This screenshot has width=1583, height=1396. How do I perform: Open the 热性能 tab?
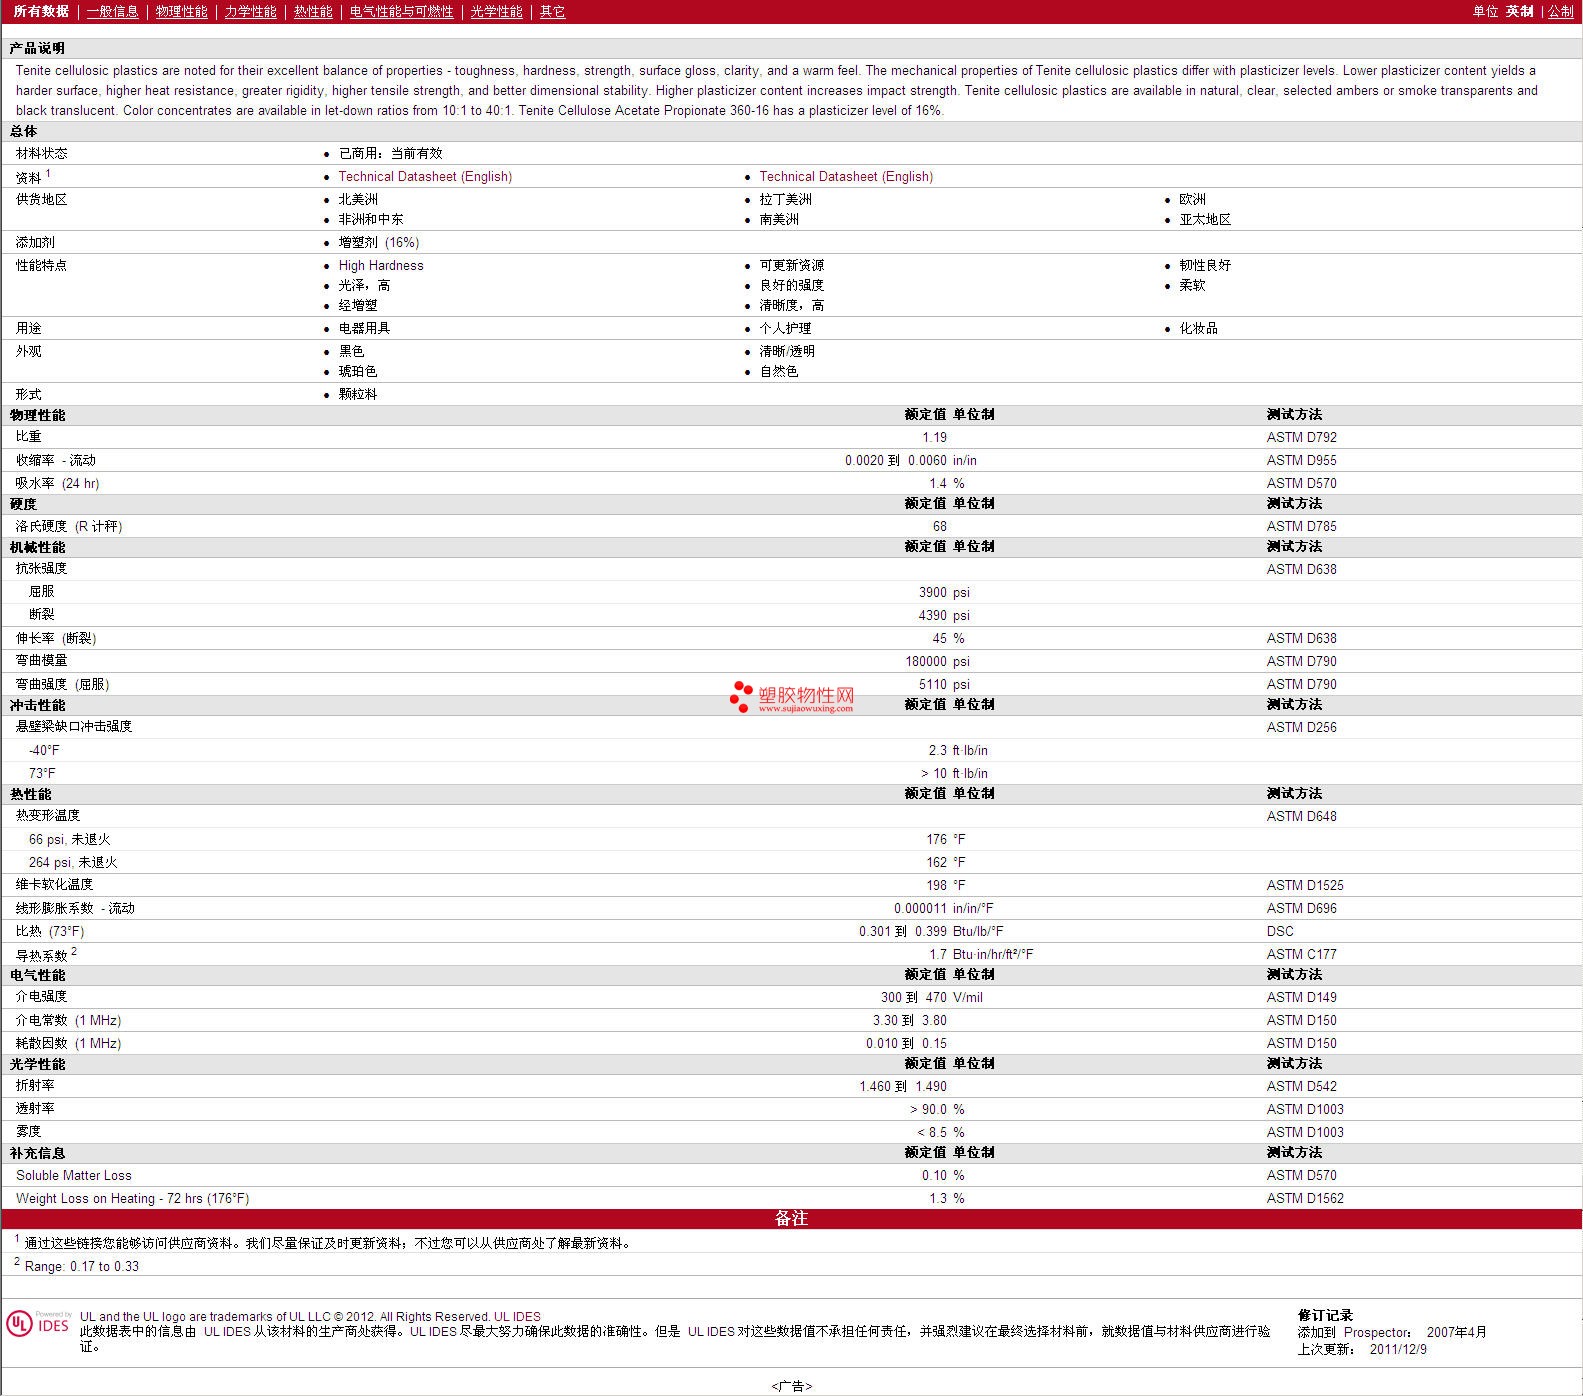tap(313, 11)
